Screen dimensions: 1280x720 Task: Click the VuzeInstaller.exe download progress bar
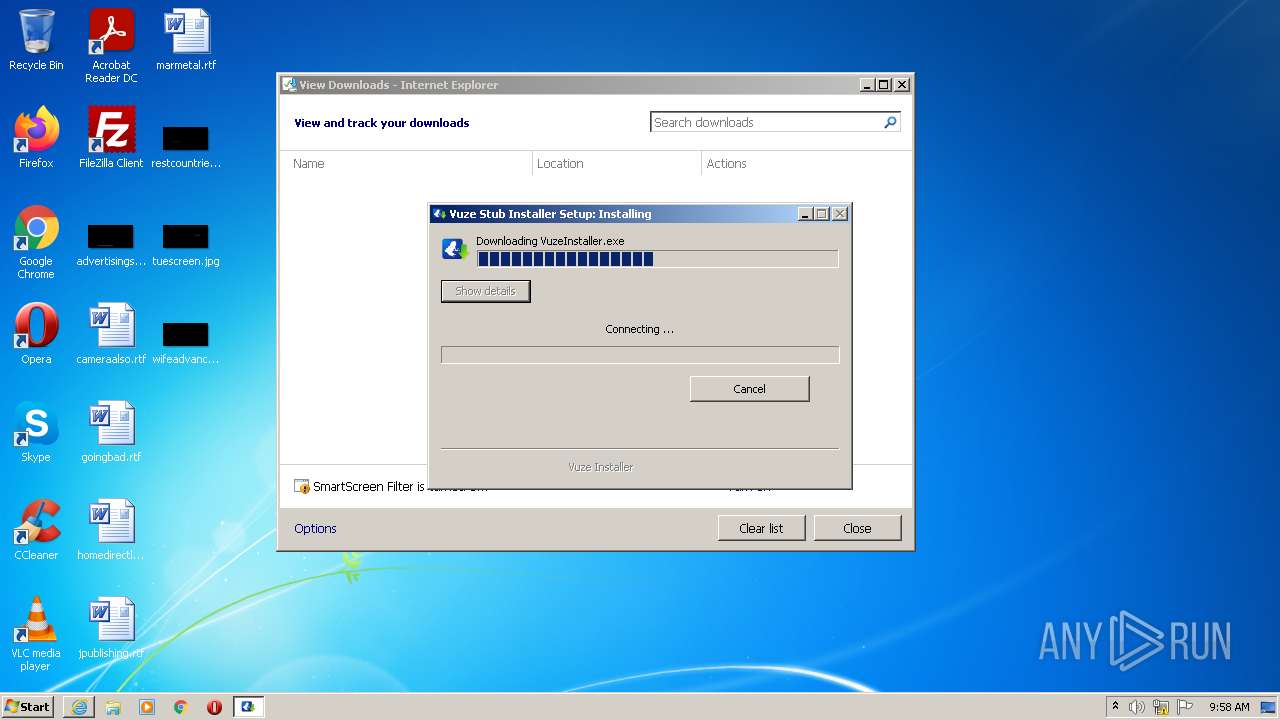657,259
